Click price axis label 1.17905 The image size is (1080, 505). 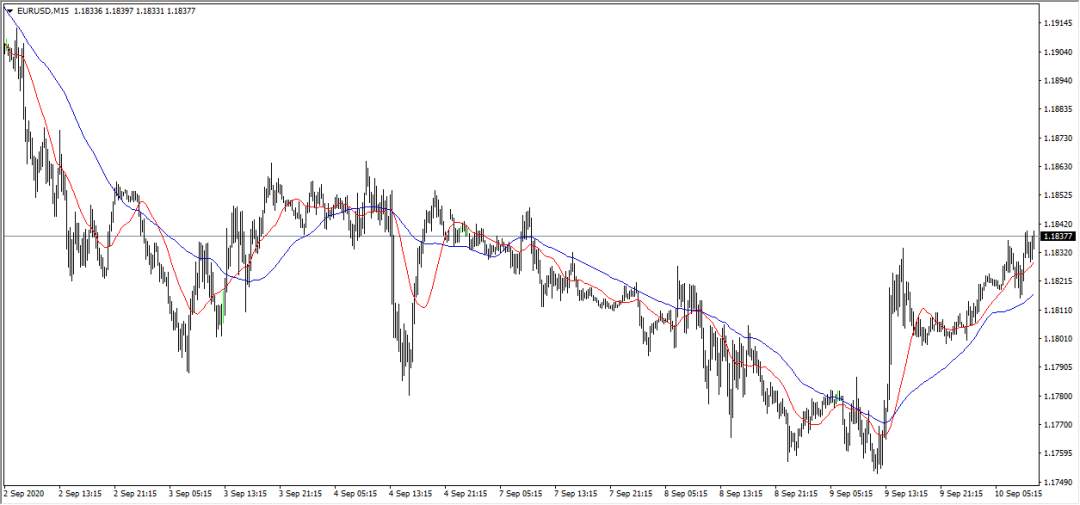tap(1057, 367)
